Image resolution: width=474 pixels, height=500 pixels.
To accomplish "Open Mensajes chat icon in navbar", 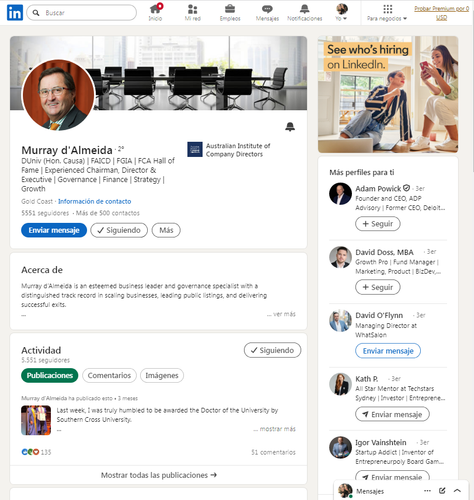I will point(267,13).
